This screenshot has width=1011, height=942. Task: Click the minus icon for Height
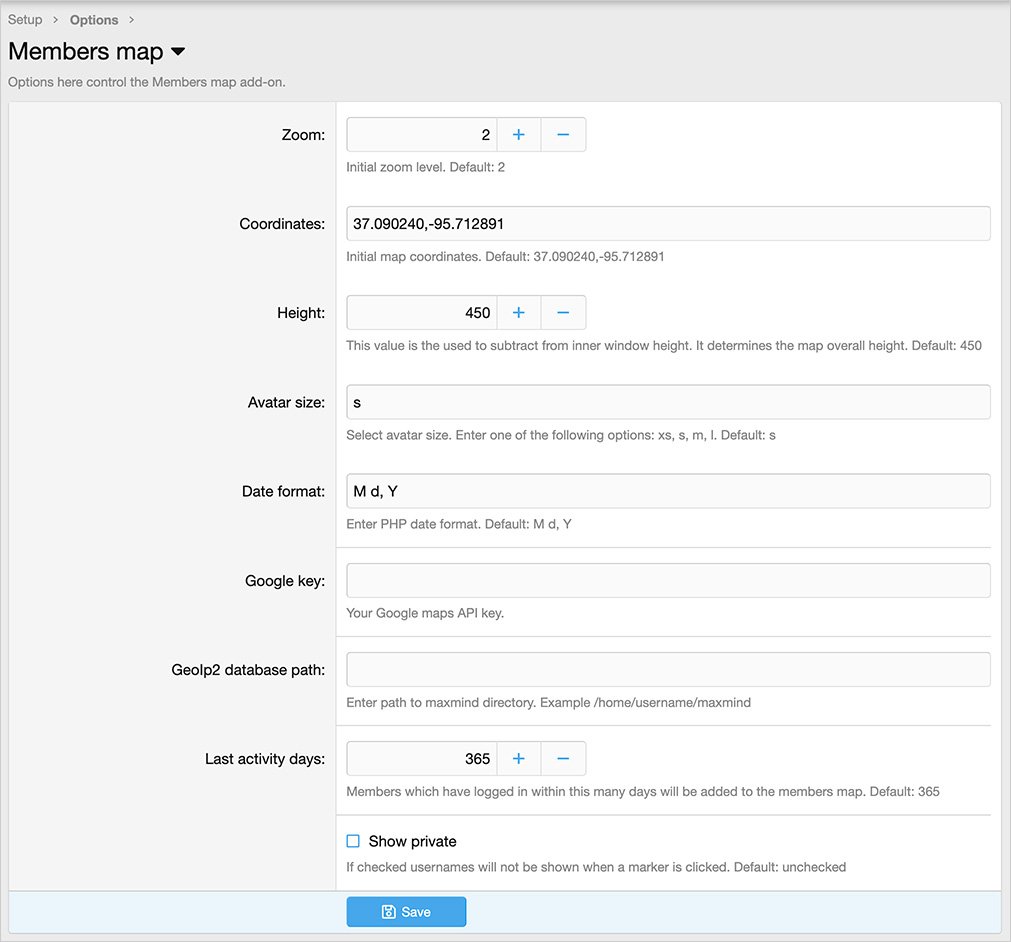tap(563, 313)
